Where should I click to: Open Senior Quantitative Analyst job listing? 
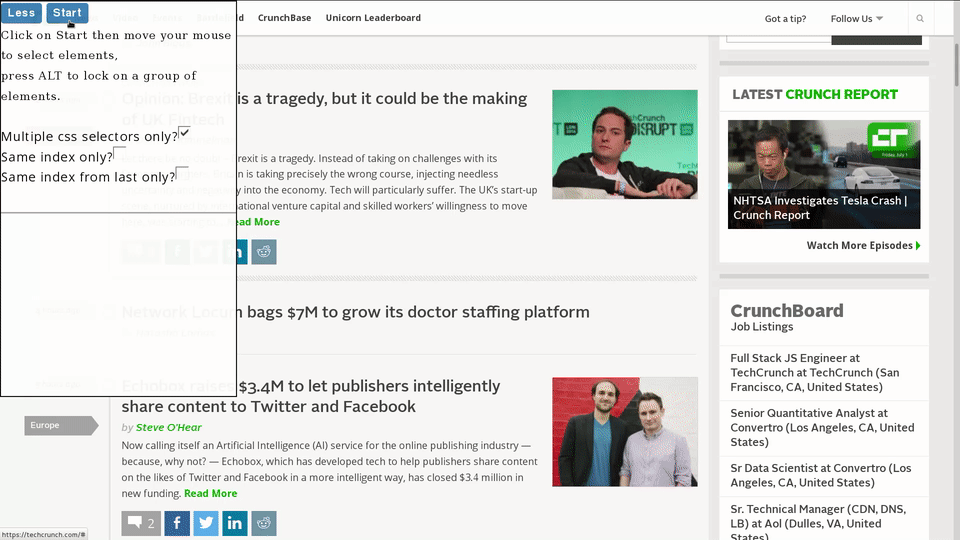pos(822,427)
